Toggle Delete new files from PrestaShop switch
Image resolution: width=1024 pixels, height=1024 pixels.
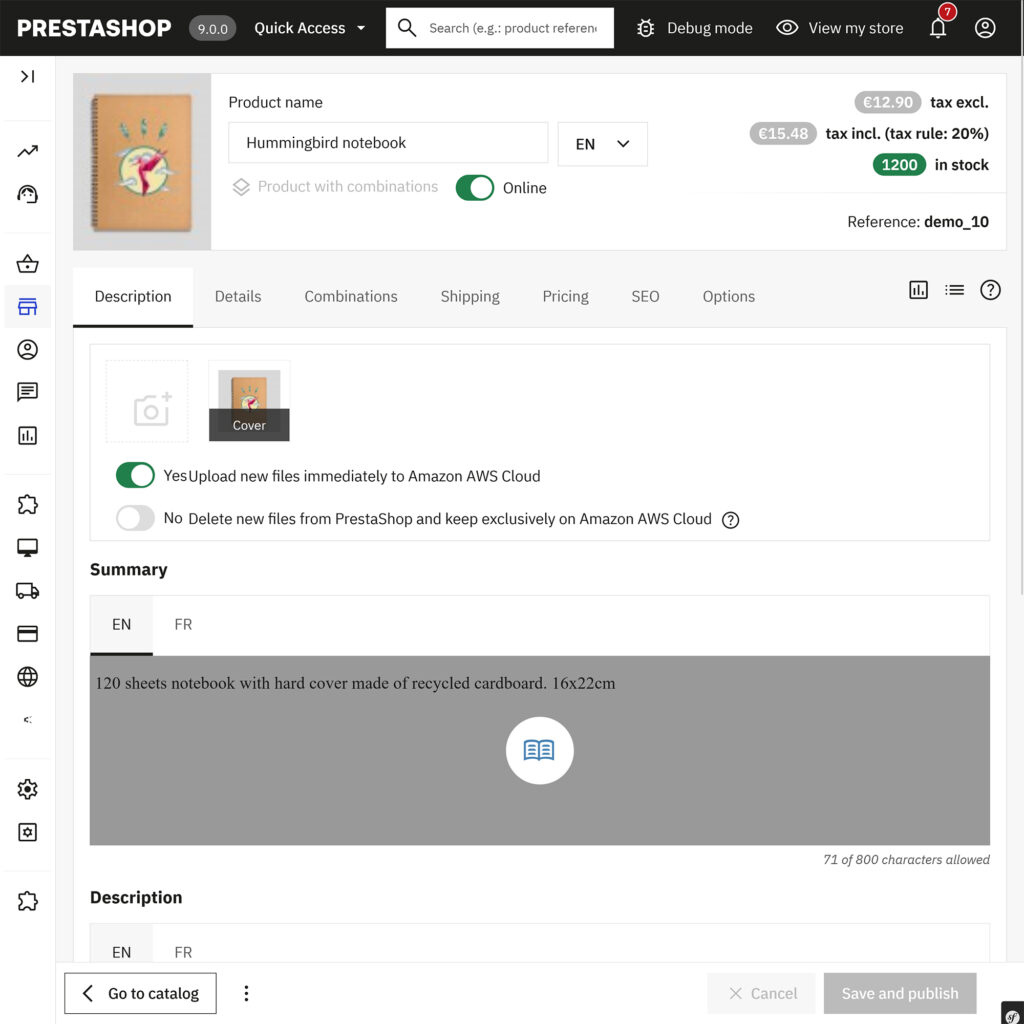(x=135, y=518)
